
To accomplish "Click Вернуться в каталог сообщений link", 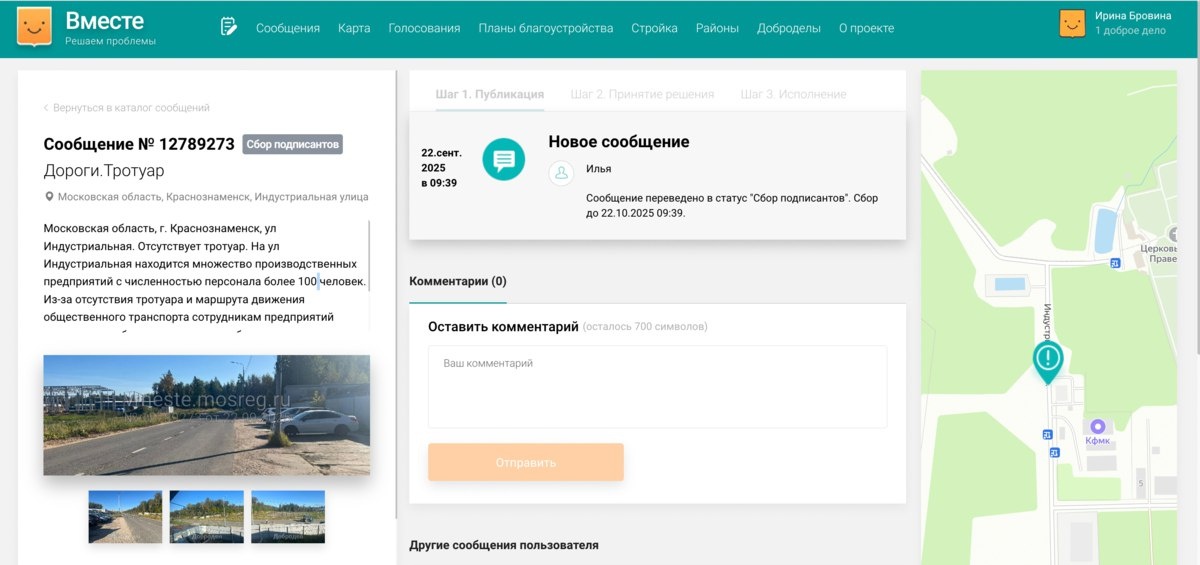I will (x=126, y=107).
